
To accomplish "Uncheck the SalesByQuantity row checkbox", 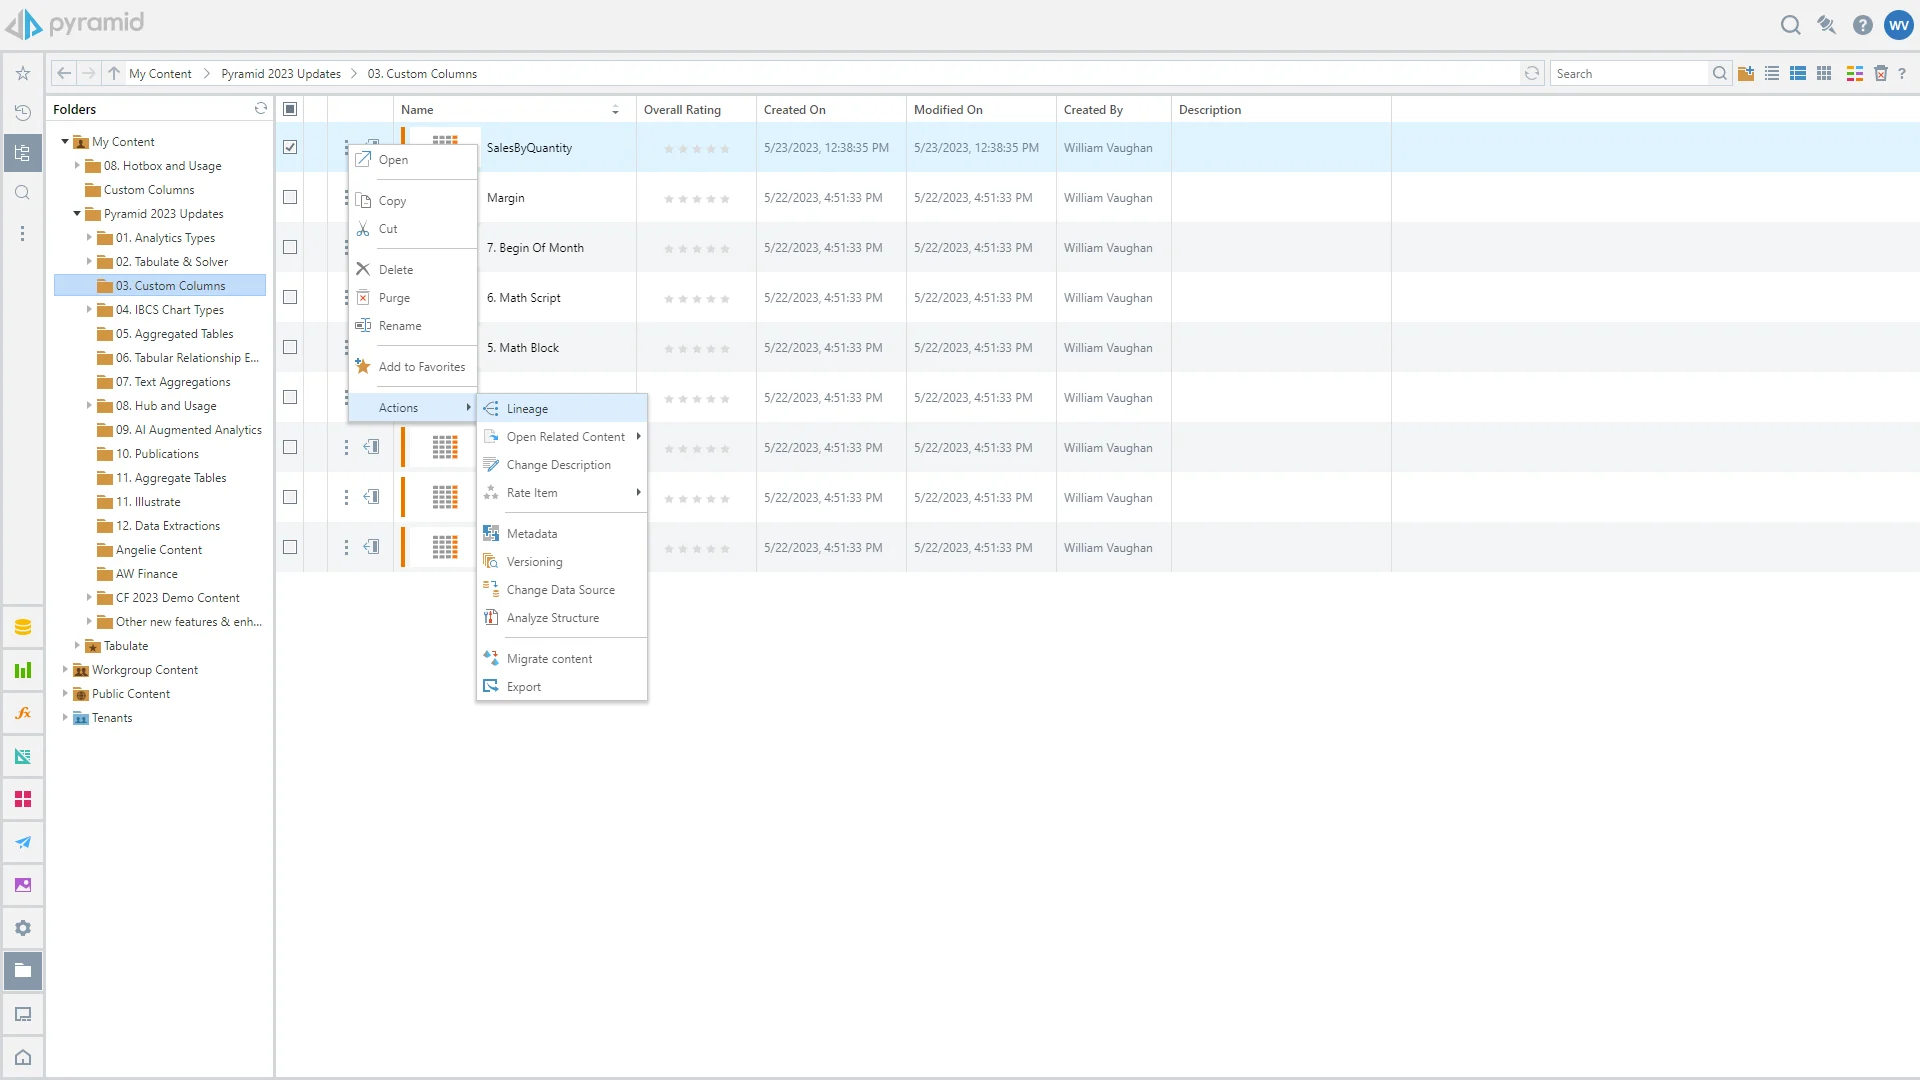I will [x=290, y=147].
